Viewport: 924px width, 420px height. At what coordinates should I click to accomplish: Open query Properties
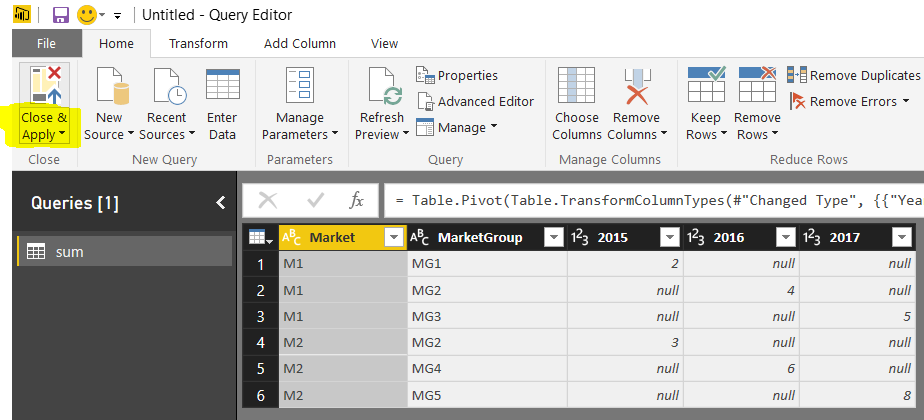(x=457, y=75)
